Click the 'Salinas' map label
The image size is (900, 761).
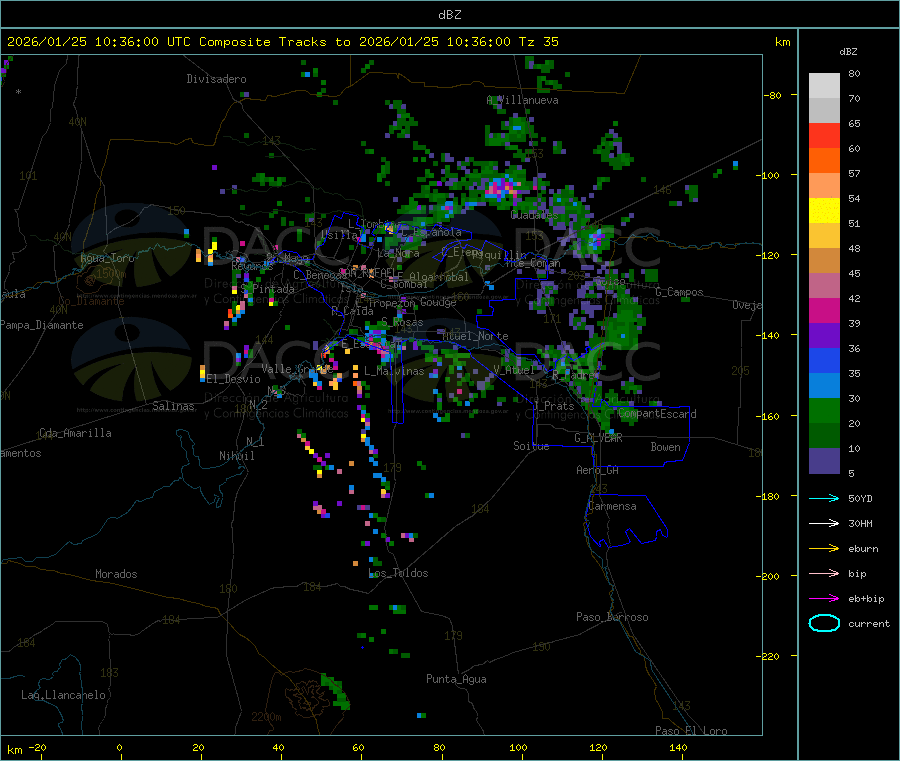tap(173, 406)
